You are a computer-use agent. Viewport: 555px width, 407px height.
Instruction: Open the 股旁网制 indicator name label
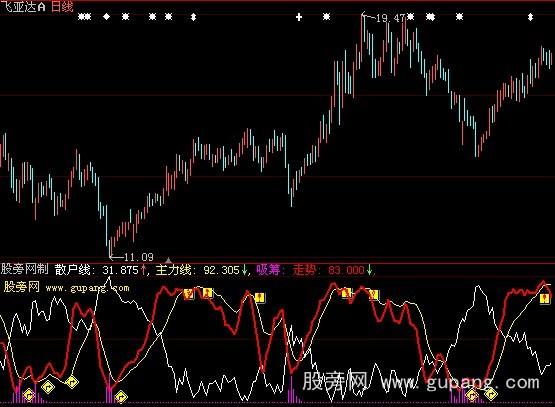(x=24, y=269)
